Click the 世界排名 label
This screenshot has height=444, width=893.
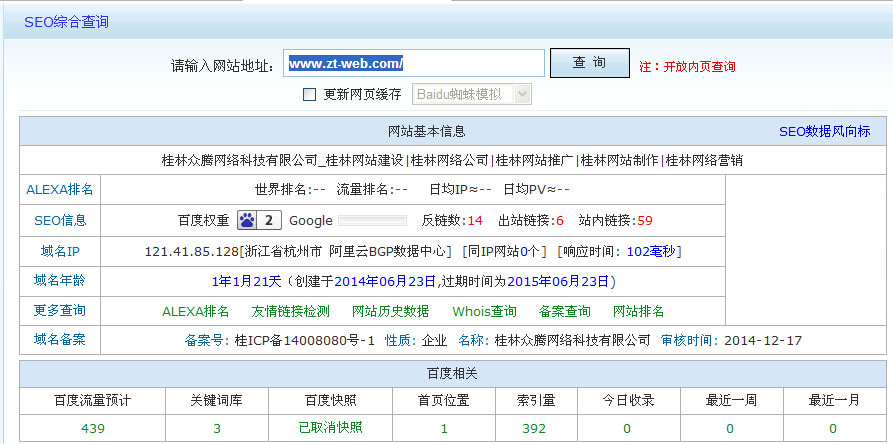click(282, 190)
